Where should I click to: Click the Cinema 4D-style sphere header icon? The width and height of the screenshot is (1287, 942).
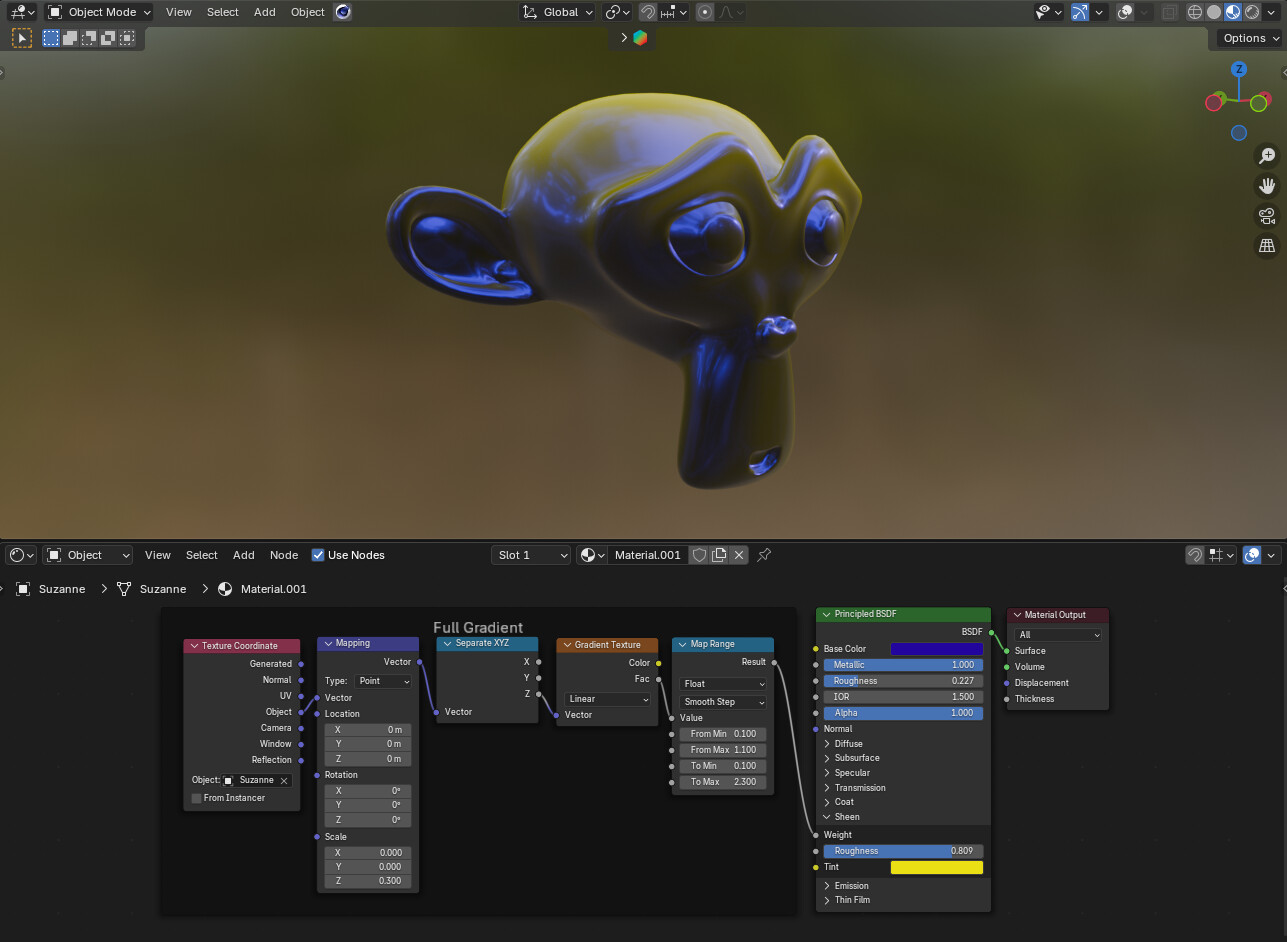click(x=343, y=12)
